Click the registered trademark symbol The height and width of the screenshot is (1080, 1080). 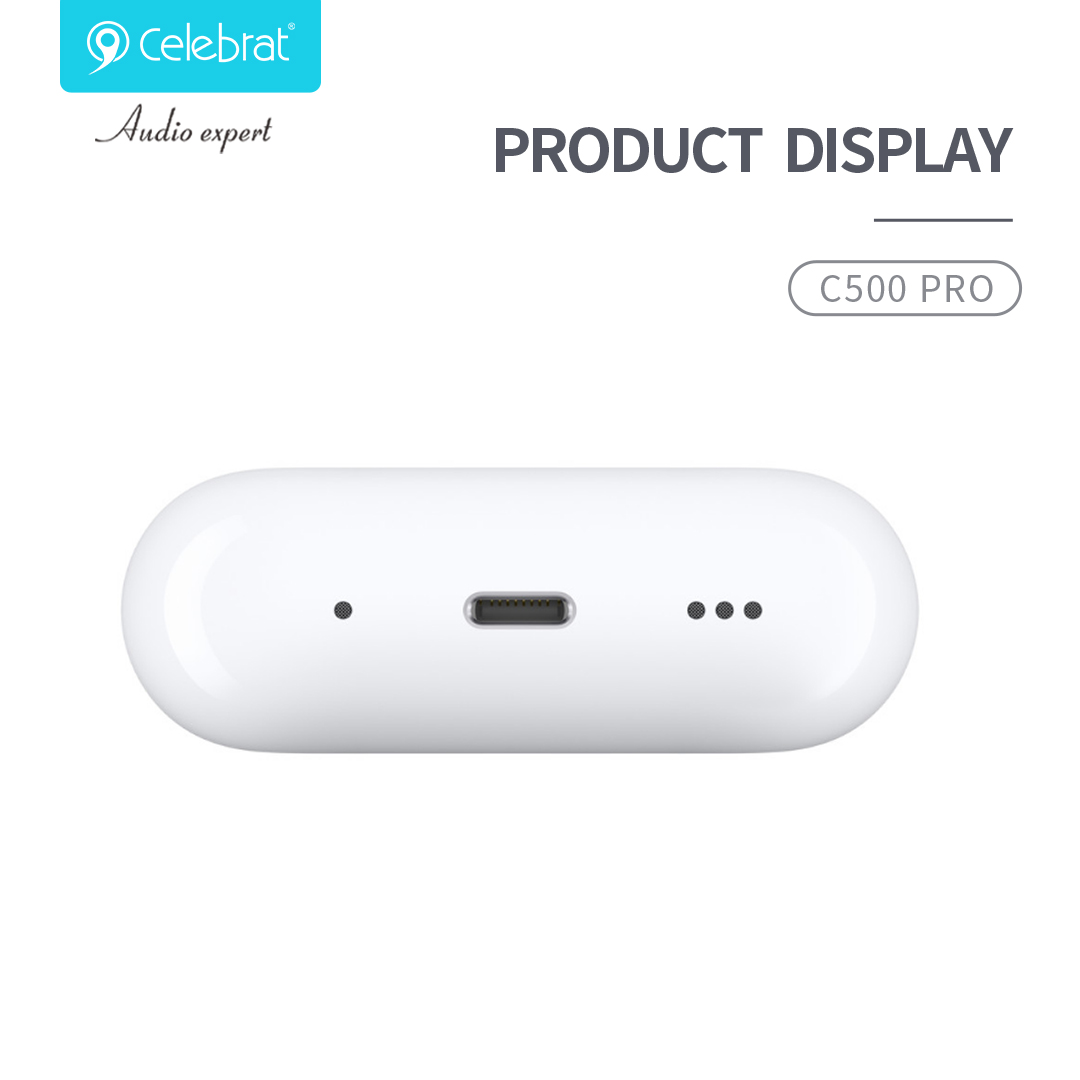point(291,26)
